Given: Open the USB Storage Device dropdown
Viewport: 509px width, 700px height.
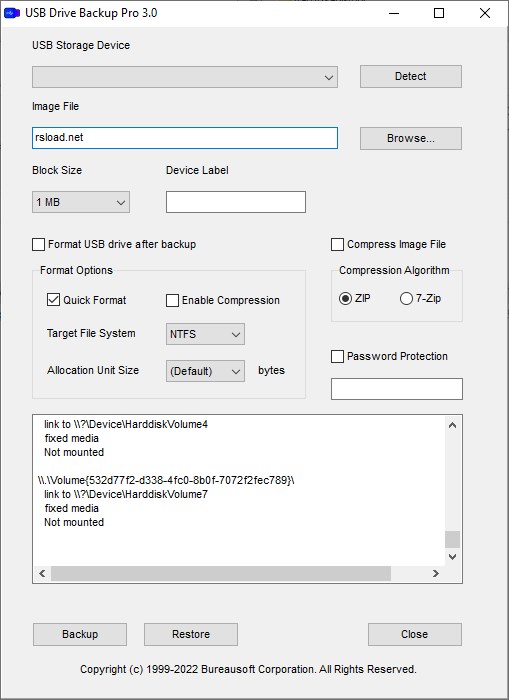Looking at the screenshot, I should coord(184,77).
